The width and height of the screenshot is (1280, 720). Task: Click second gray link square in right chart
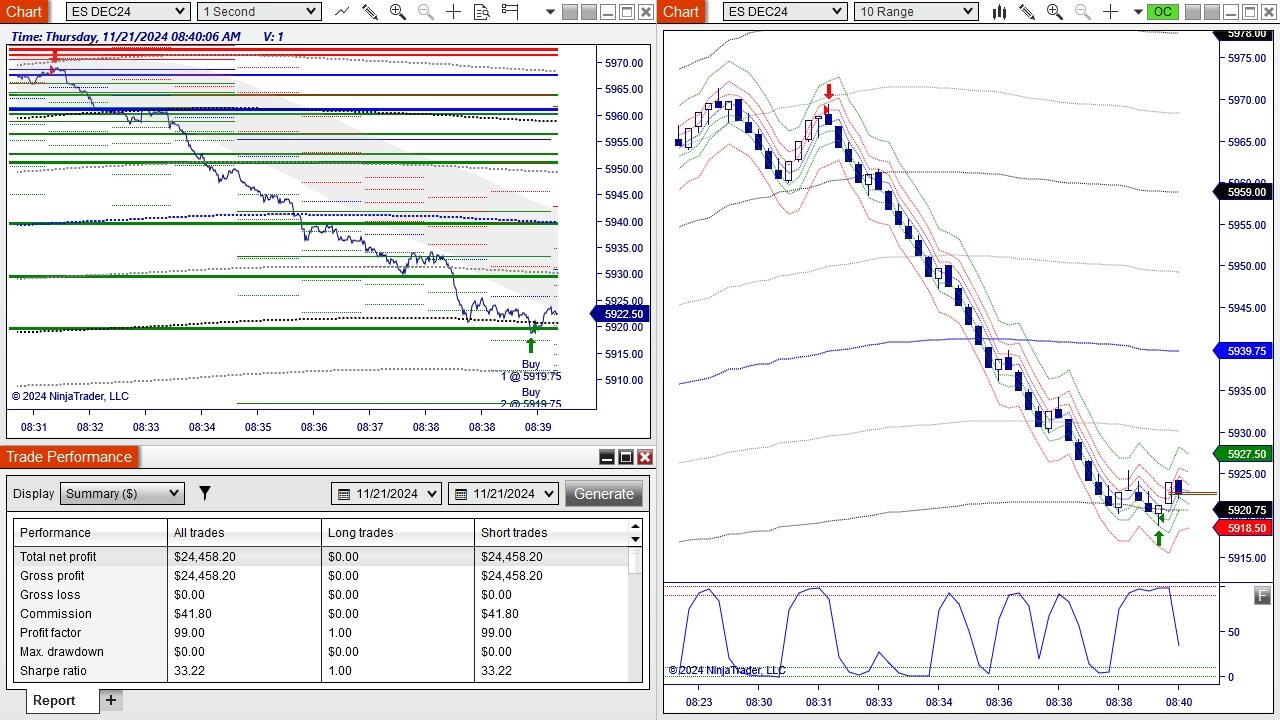pos(1211,12)
